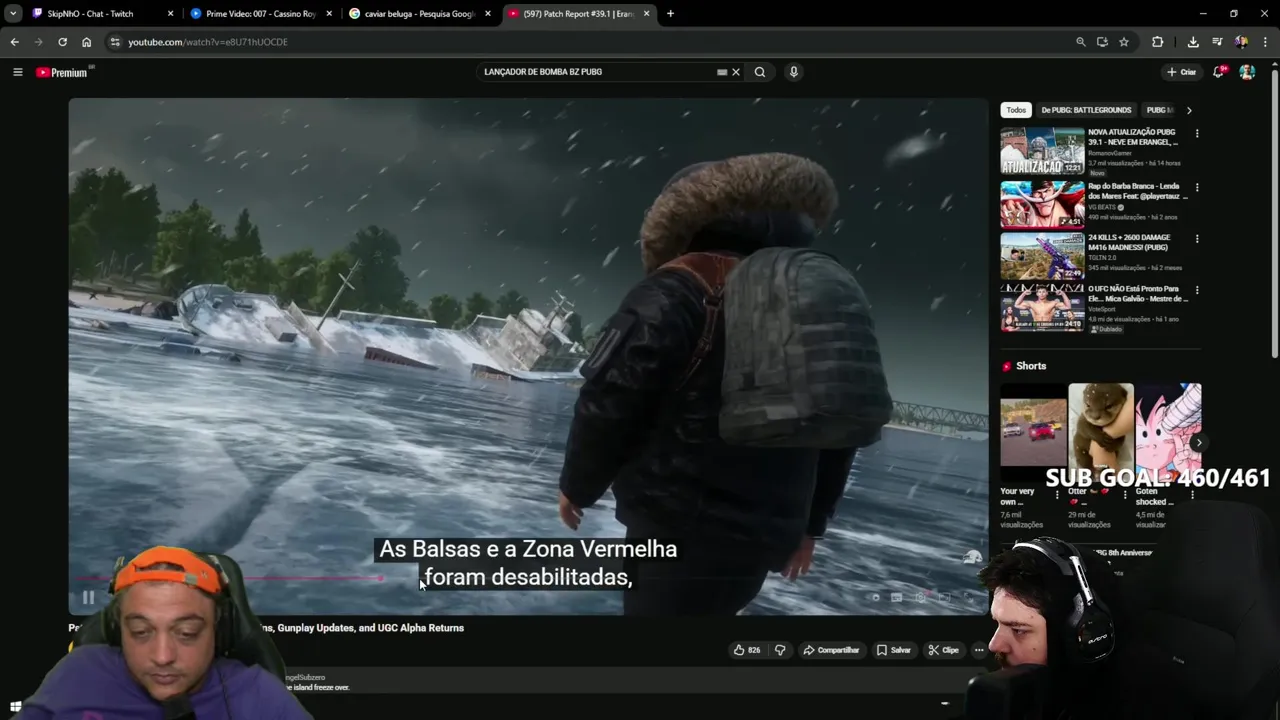Open YouTube account avatar menu
Image resolution: width=1280 pixels, height=720 pixels.
point(1247,72)
